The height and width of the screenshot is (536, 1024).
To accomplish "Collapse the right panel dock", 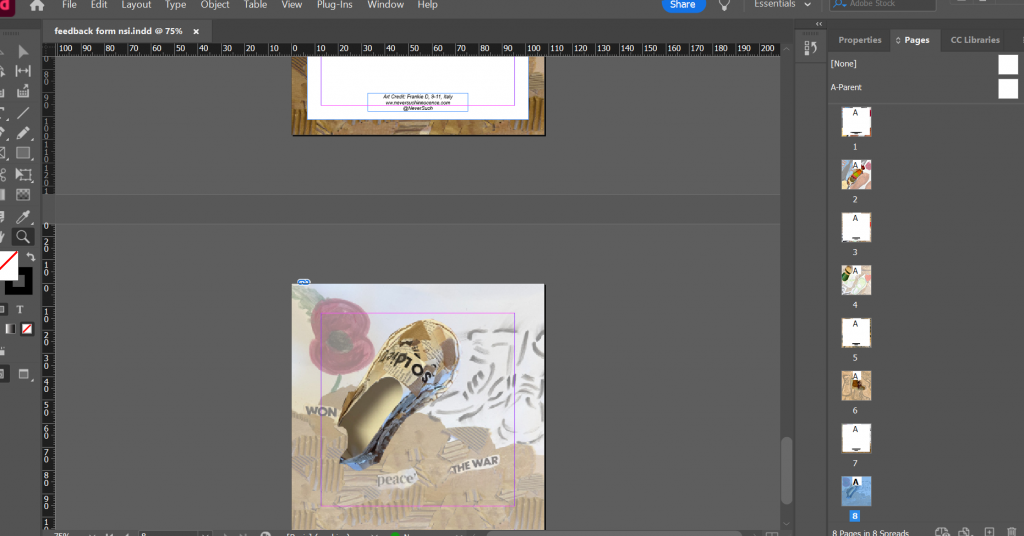I will point(819,24).
